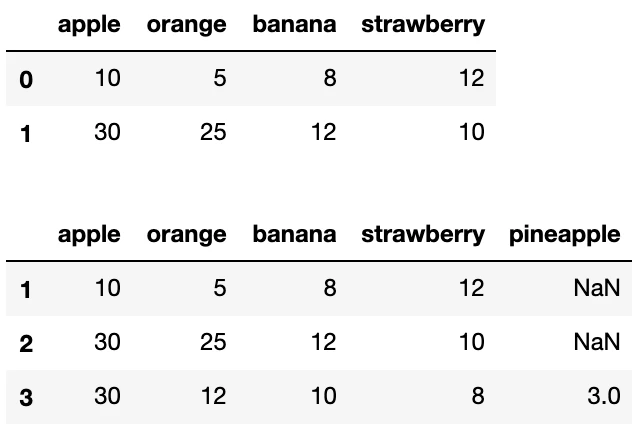Click the strawberry value 8 in row 3

[478, 396]
